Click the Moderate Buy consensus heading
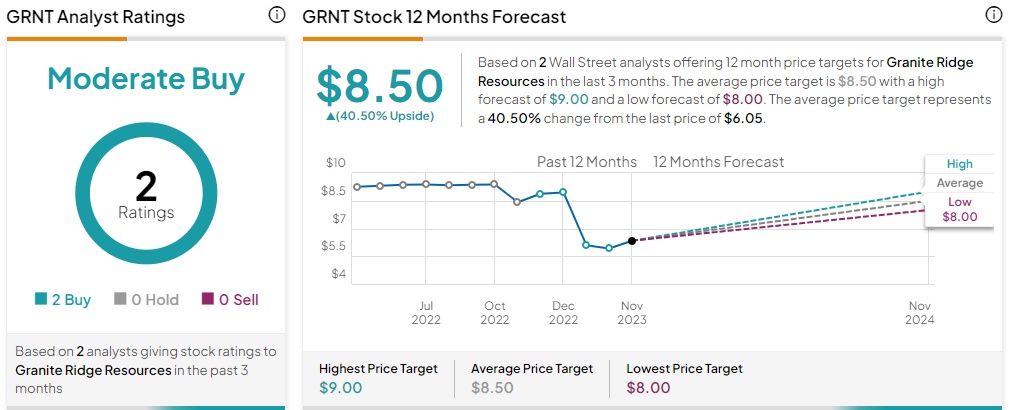 pos(146,79)
